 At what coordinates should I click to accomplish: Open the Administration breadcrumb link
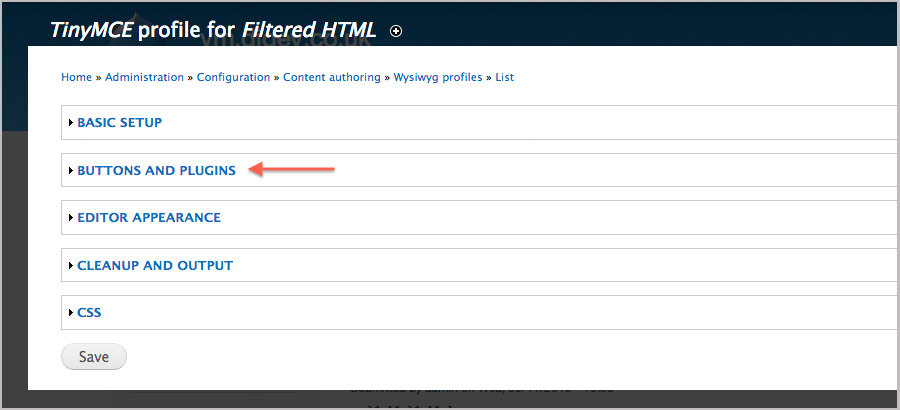(x=144, y=77)
